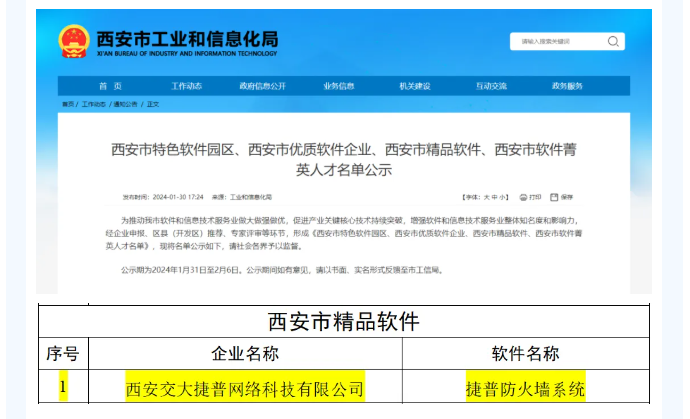690x419 pixels.
Task: Go to 通知公告 in the breadcrumb
Action: (x=125, y=104)
